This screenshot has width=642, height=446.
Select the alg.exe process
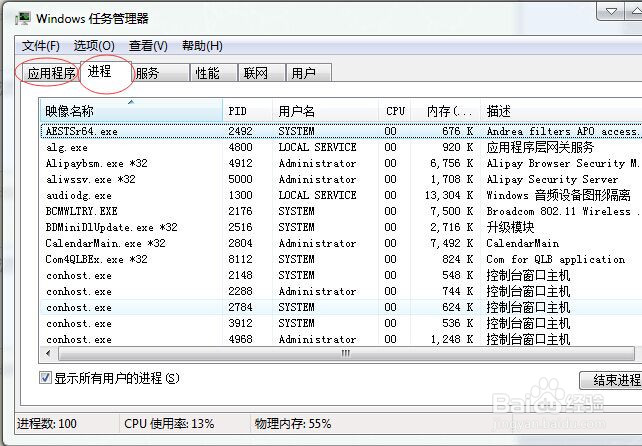point(341,147)
